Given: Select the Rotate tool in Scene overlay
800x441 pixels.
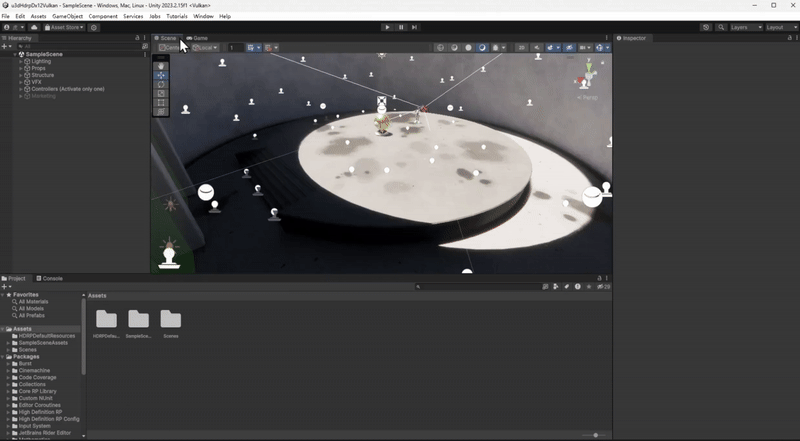Looking at the screenshot, I should 161,84.
